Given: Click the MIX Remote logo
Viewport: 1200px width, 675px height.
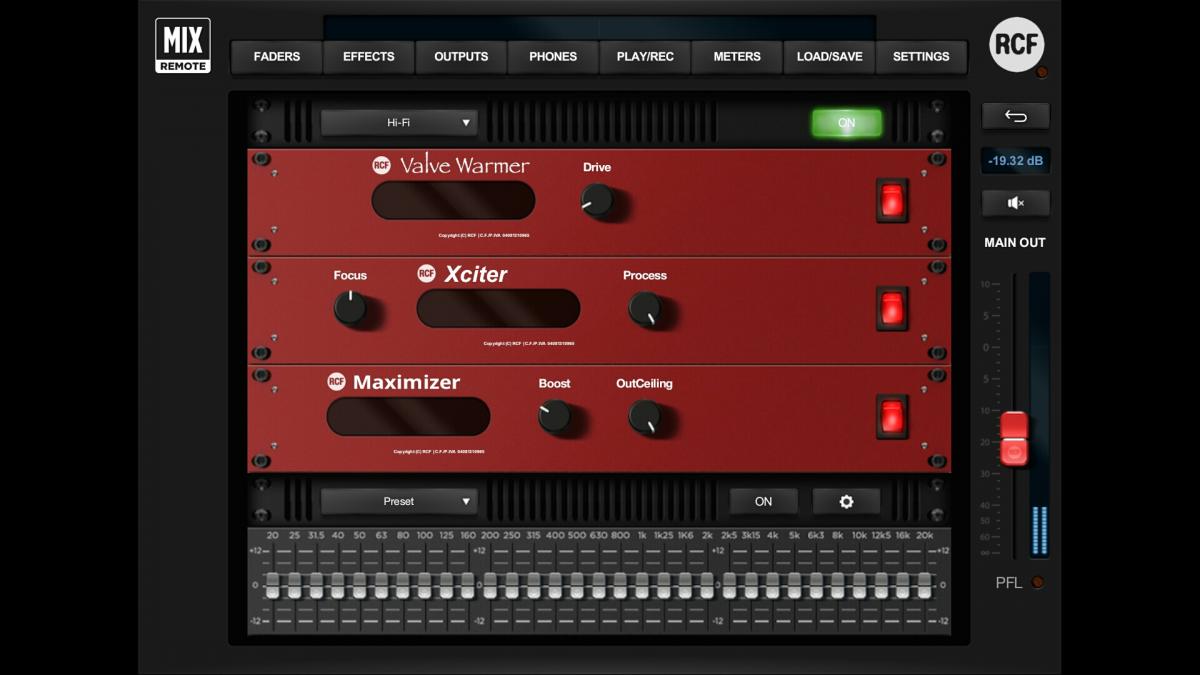Looking at the screenshot, I should (x=183, y=45).
